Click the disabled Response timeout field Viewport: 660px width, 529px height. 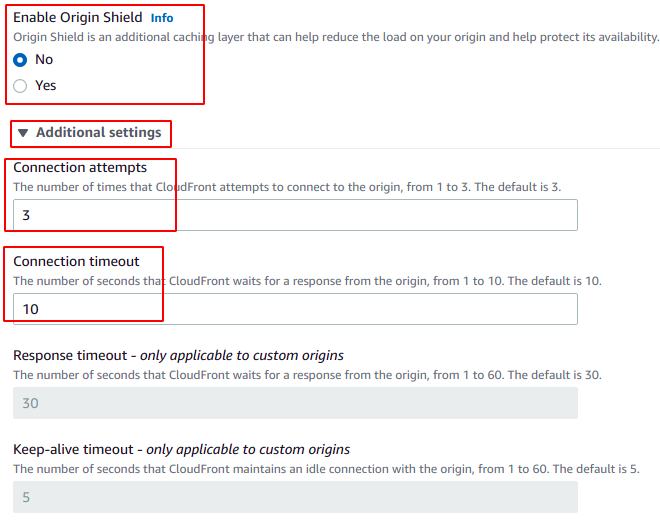pos(295,402)
